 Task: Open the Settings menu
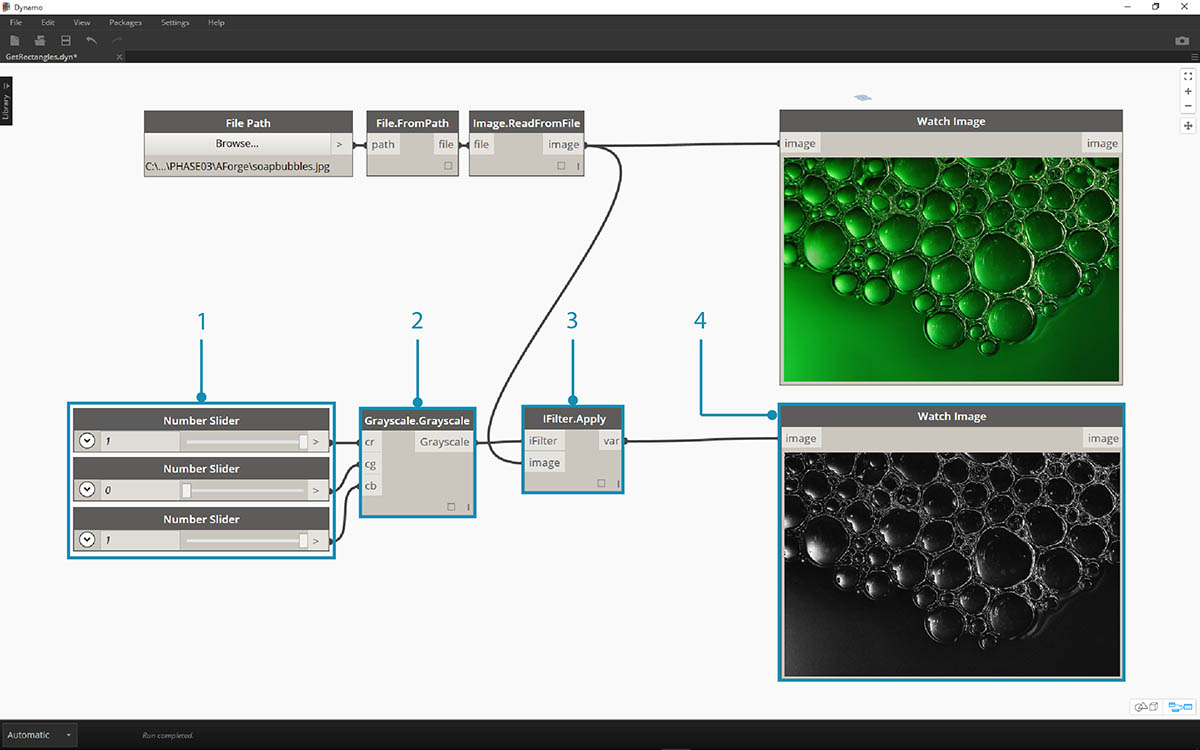175,22
